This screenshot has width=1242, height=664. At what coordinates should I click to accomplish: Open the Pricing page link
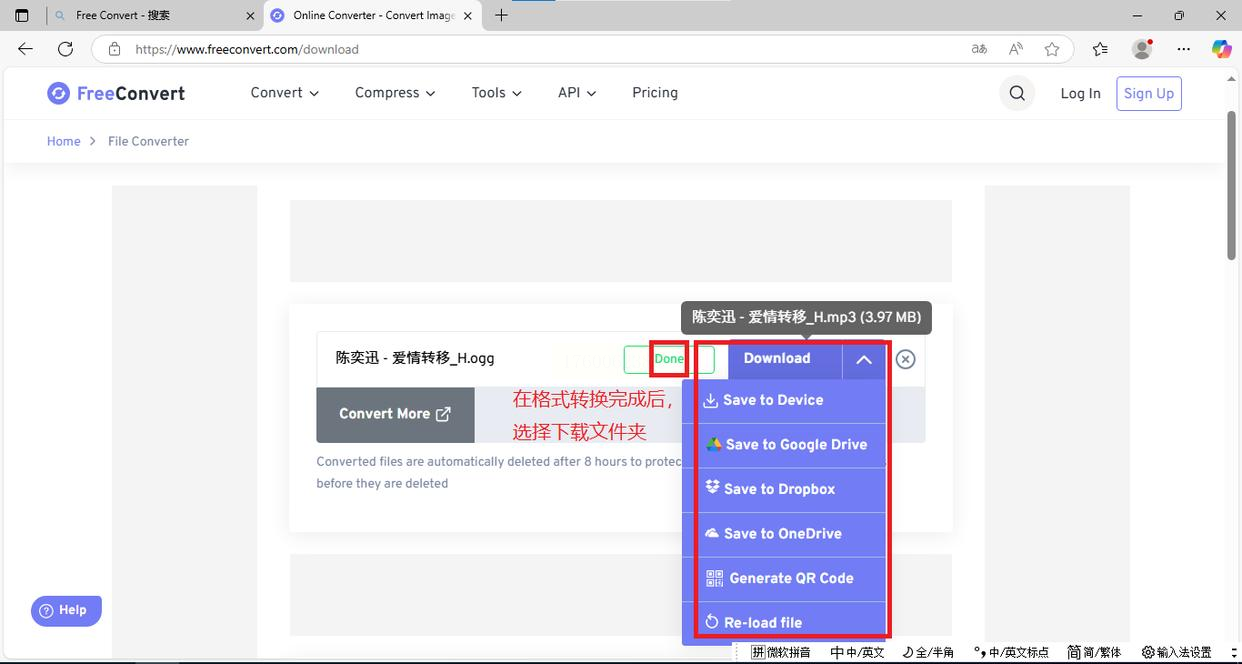click(x=655, y=93)
